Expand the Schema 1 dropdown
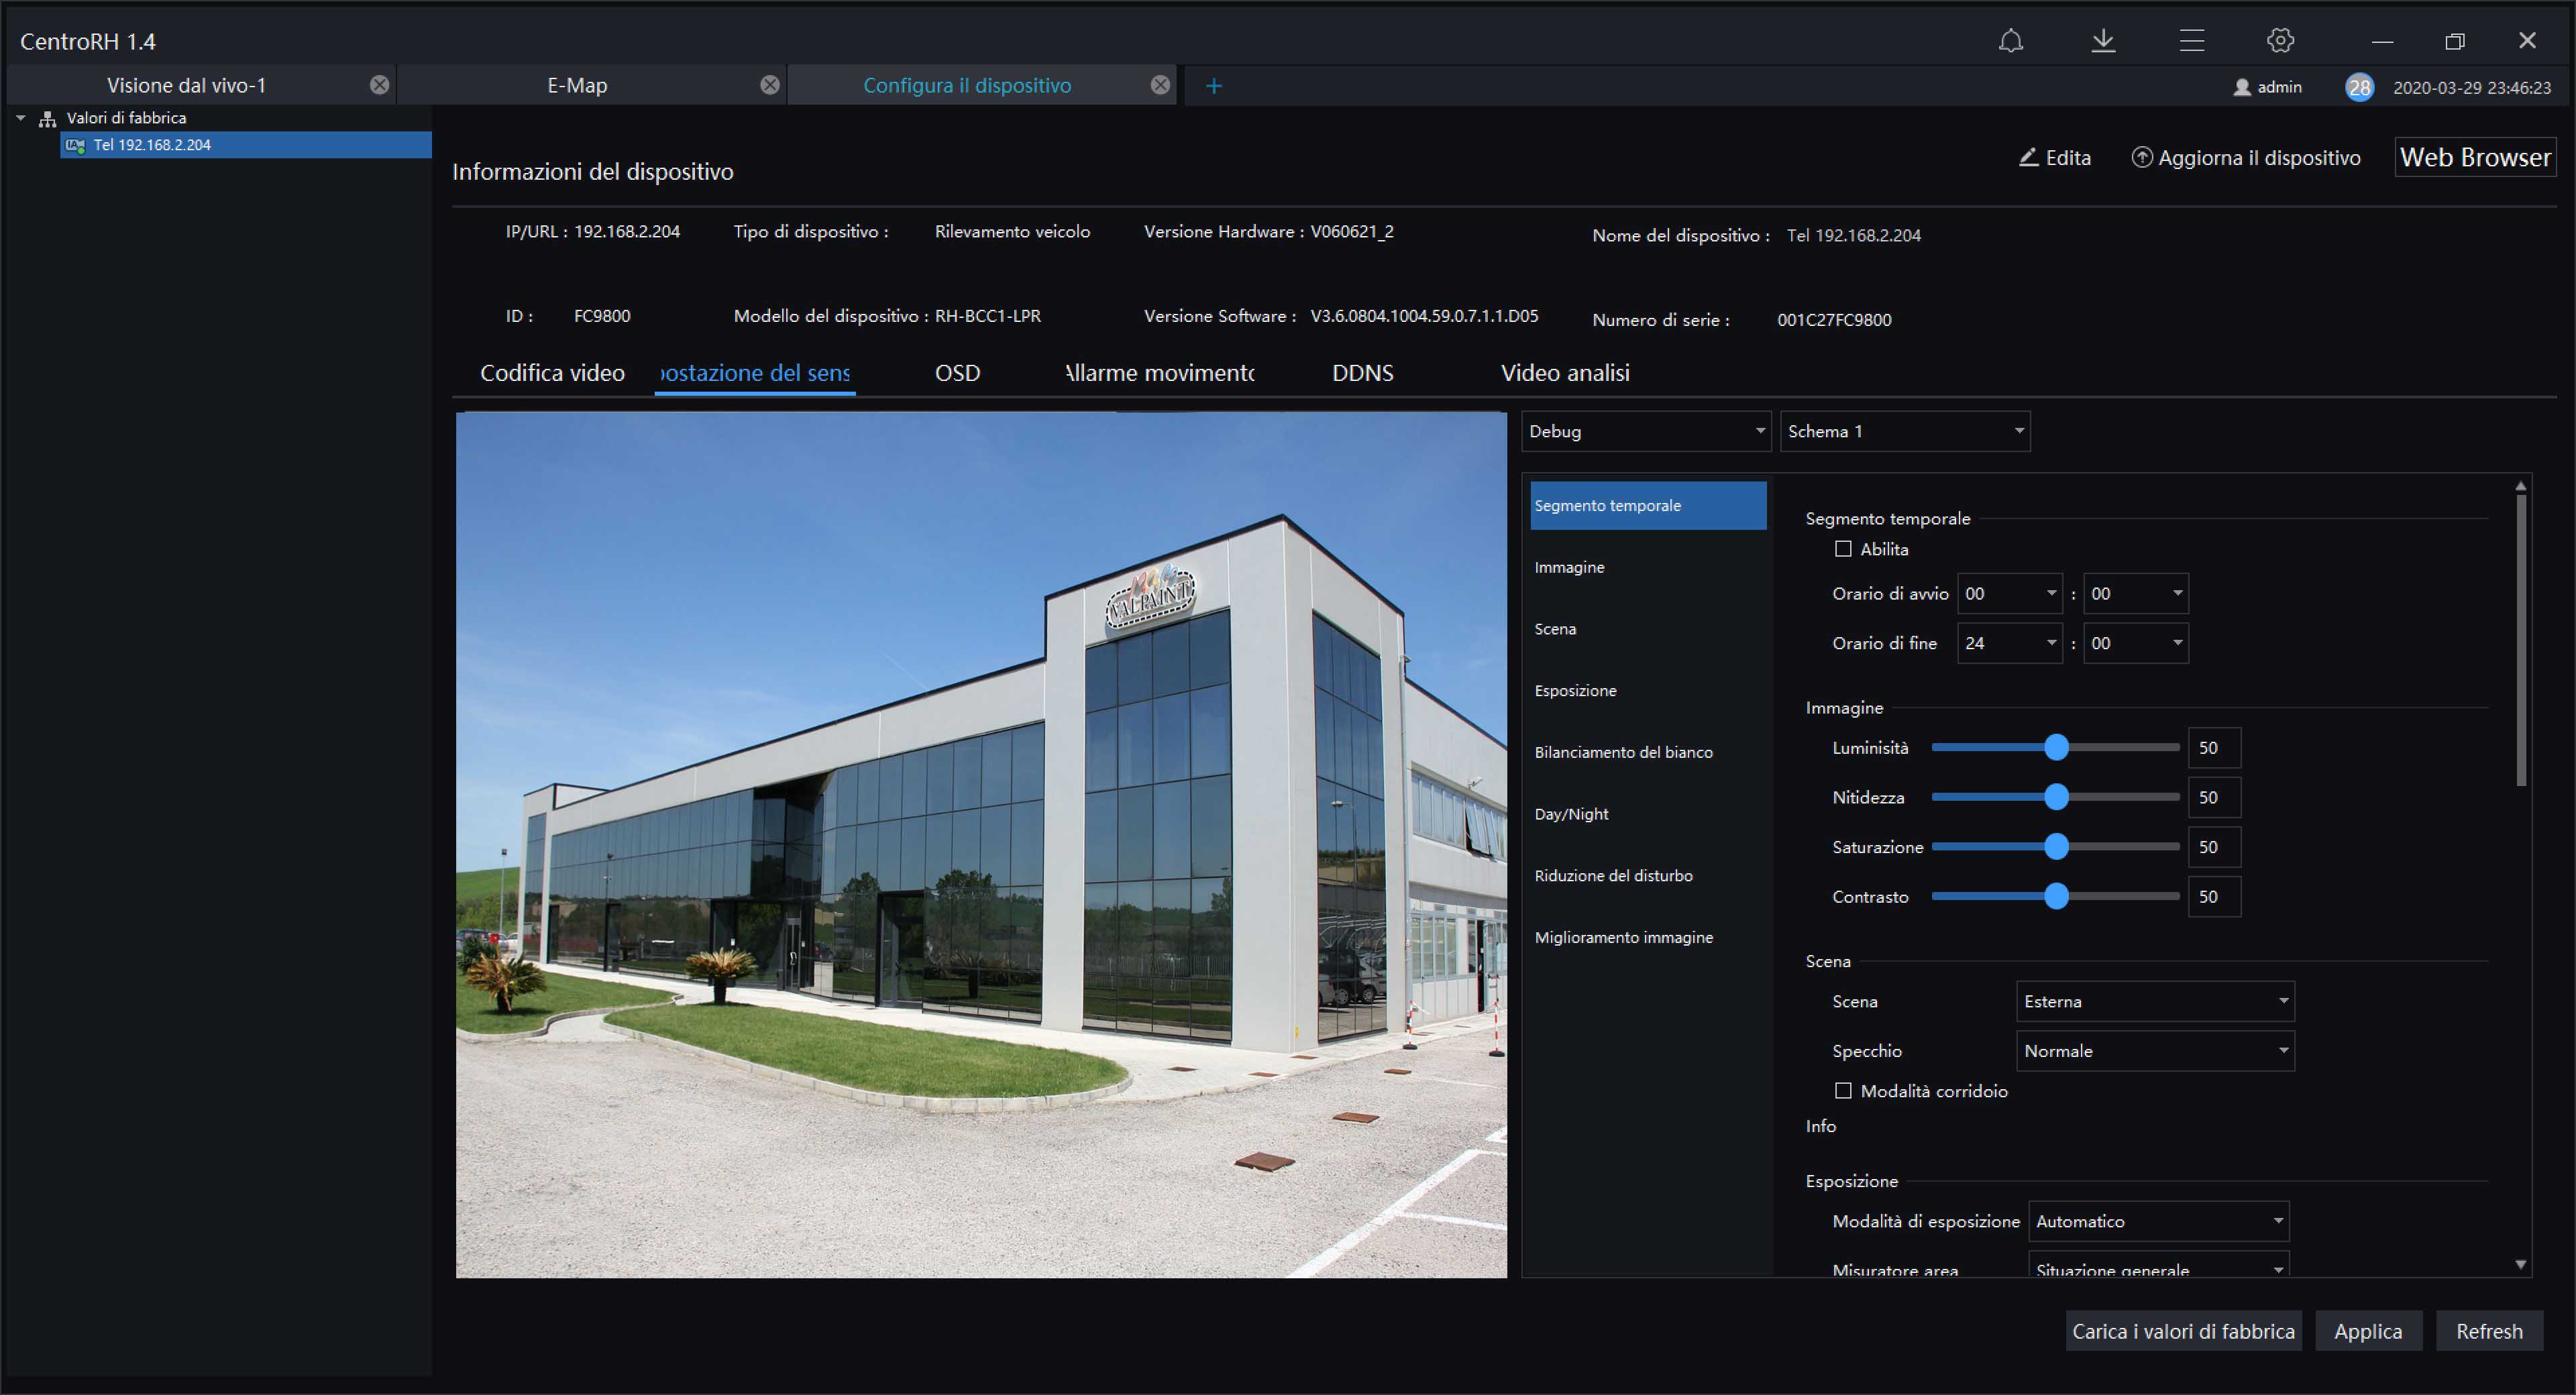 pos(1904,431)
